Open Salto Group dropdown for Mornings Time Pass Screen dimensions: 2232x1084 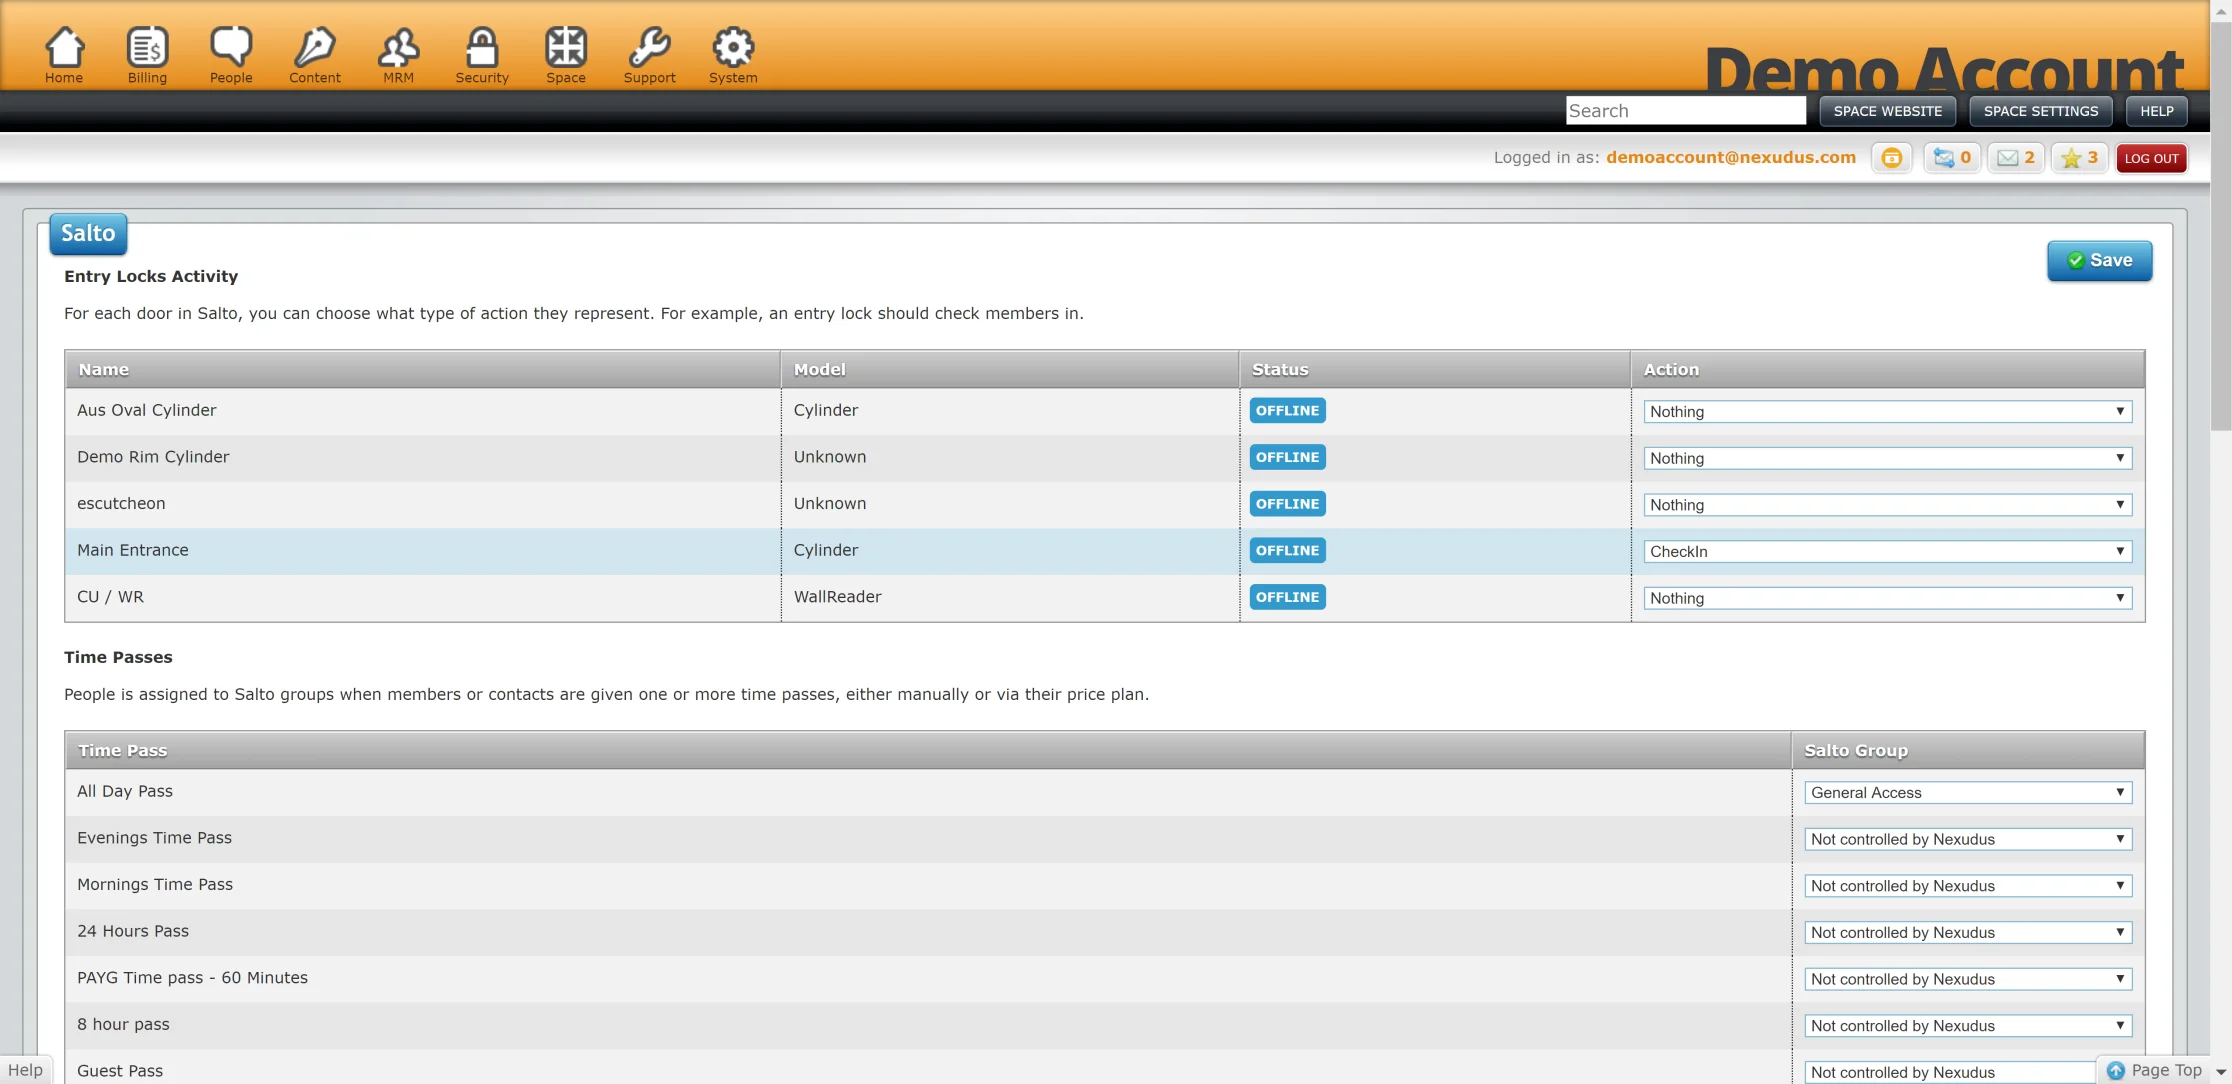coord(1968,886)
